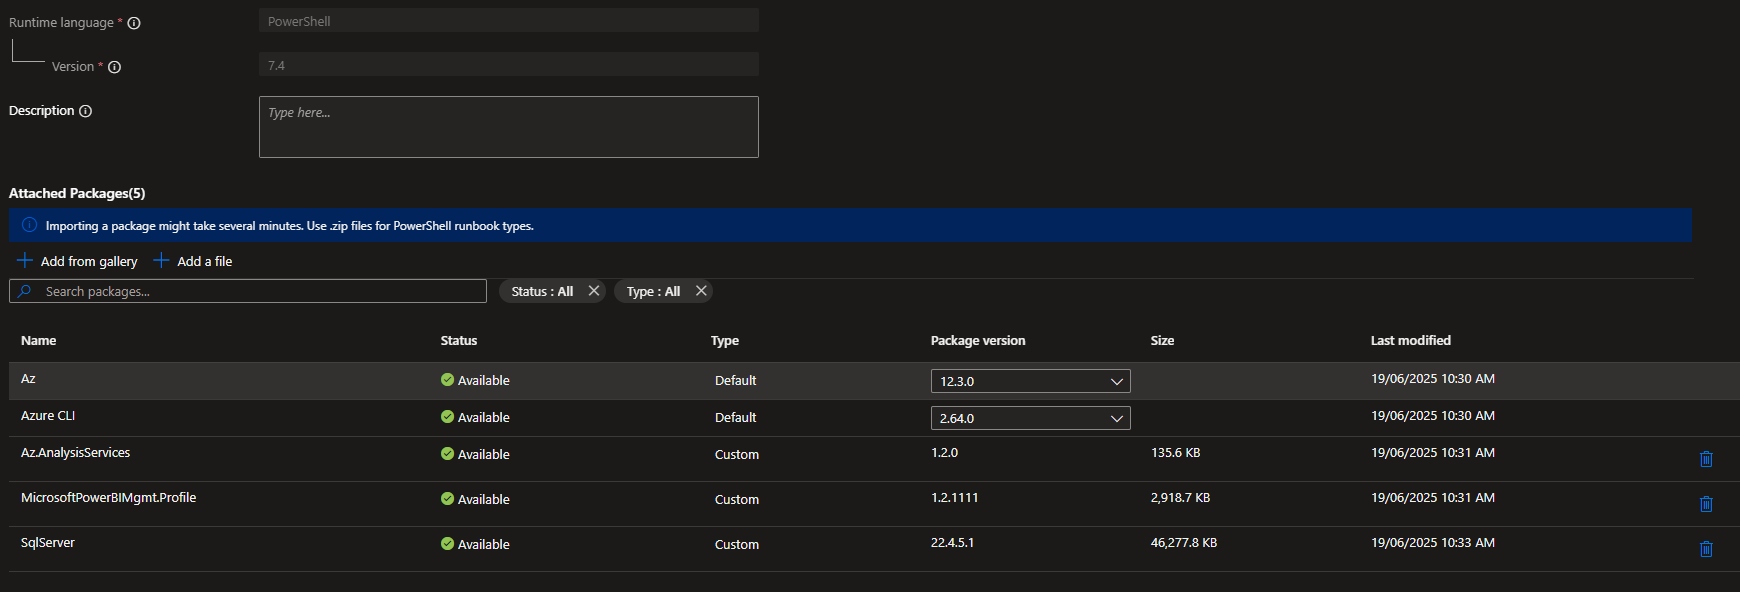This screenshot has width=1740, height=592.
Task: Click the 46,277.8 KB size value
Action: click(1184, 543)
